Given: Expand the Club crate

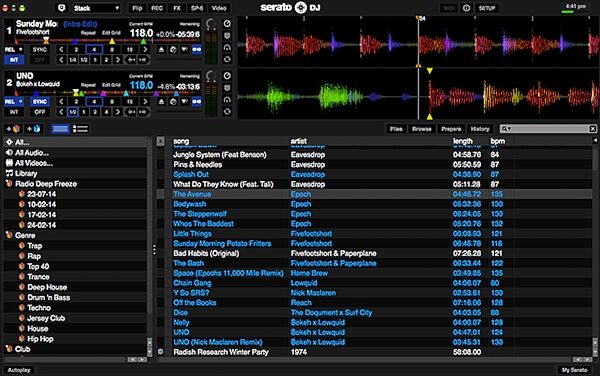Looking at the screenshot, I should (x=9, y=349).
